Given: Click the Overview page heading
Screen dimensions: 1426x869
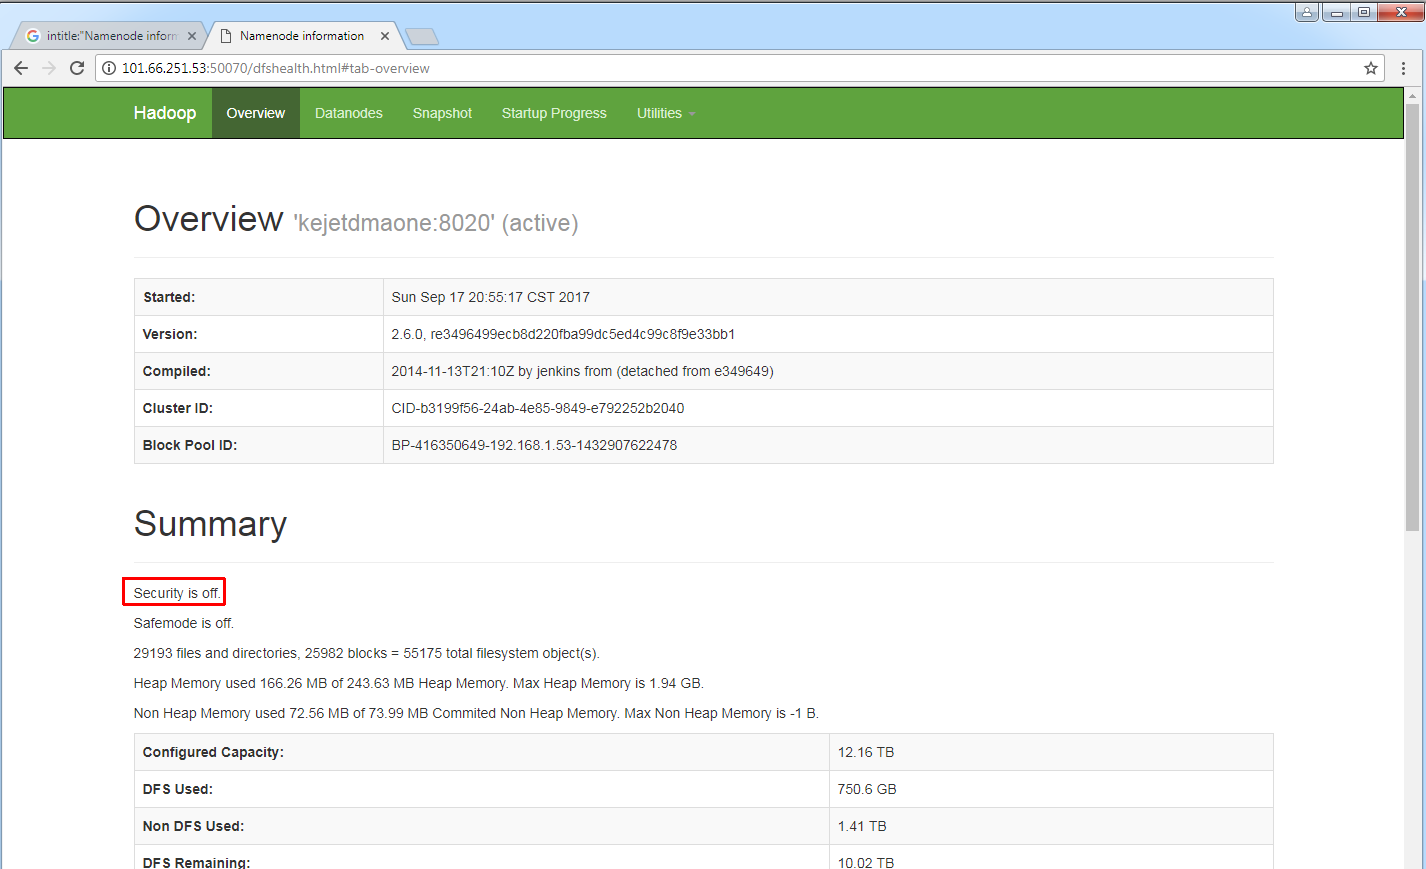Looking at the screenshot, I should point(209,219).
